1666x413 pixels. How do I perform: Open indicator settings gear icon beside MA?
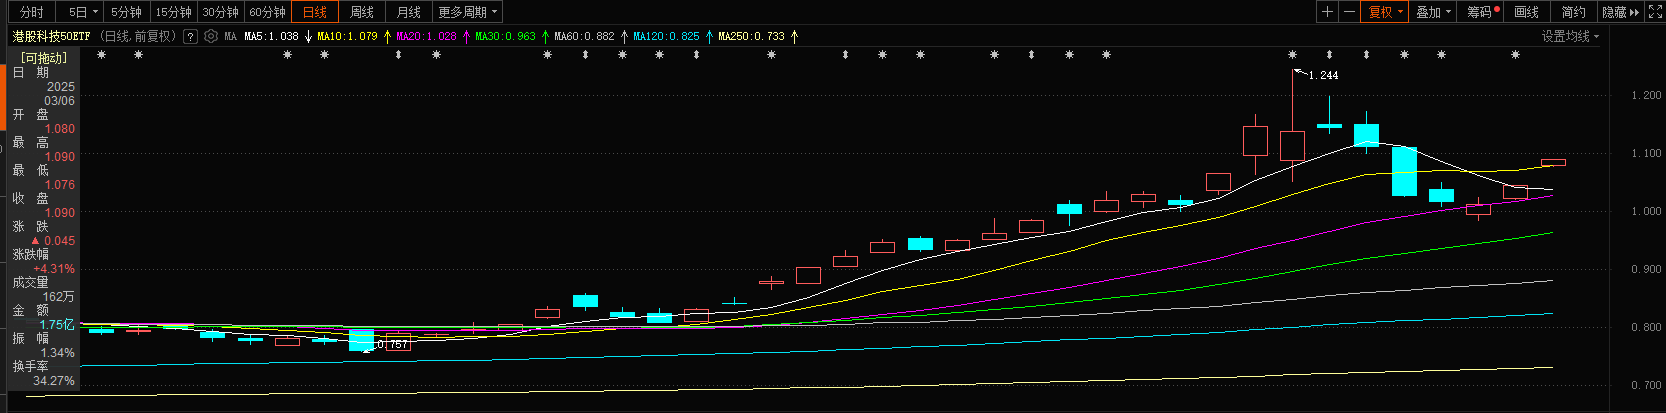click(x=211, y=36)
